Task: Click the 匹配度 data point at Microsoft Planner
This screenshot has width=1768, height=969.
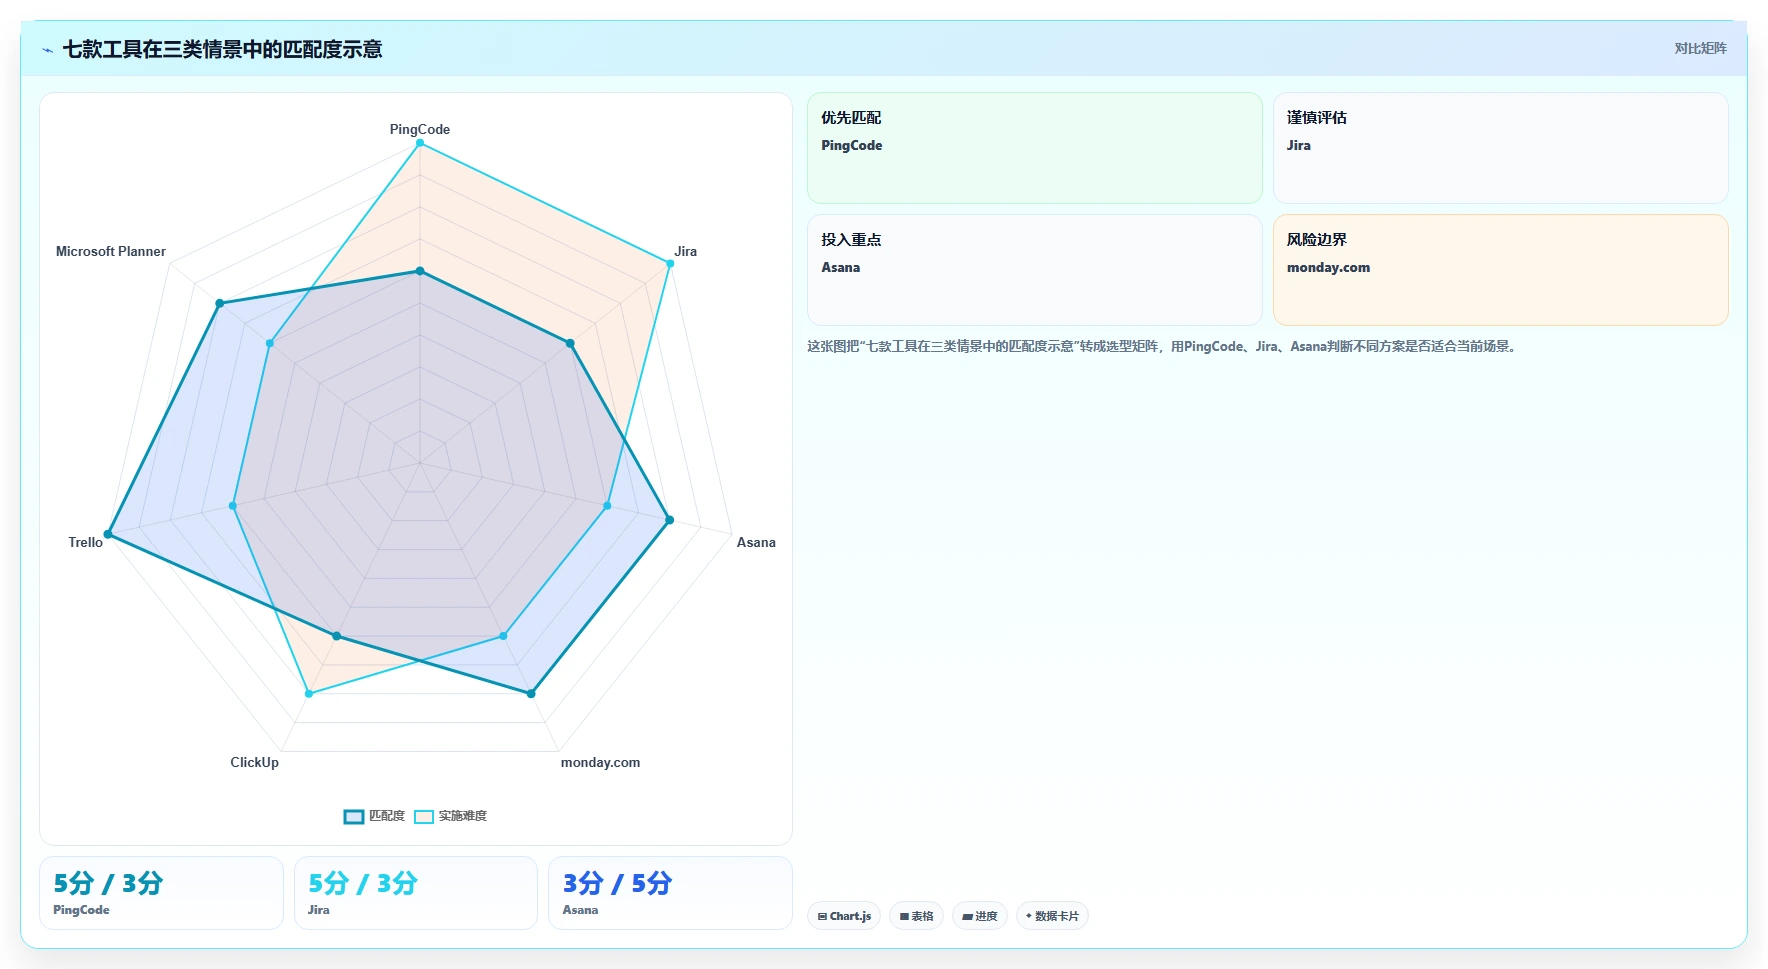Action: 220,303
